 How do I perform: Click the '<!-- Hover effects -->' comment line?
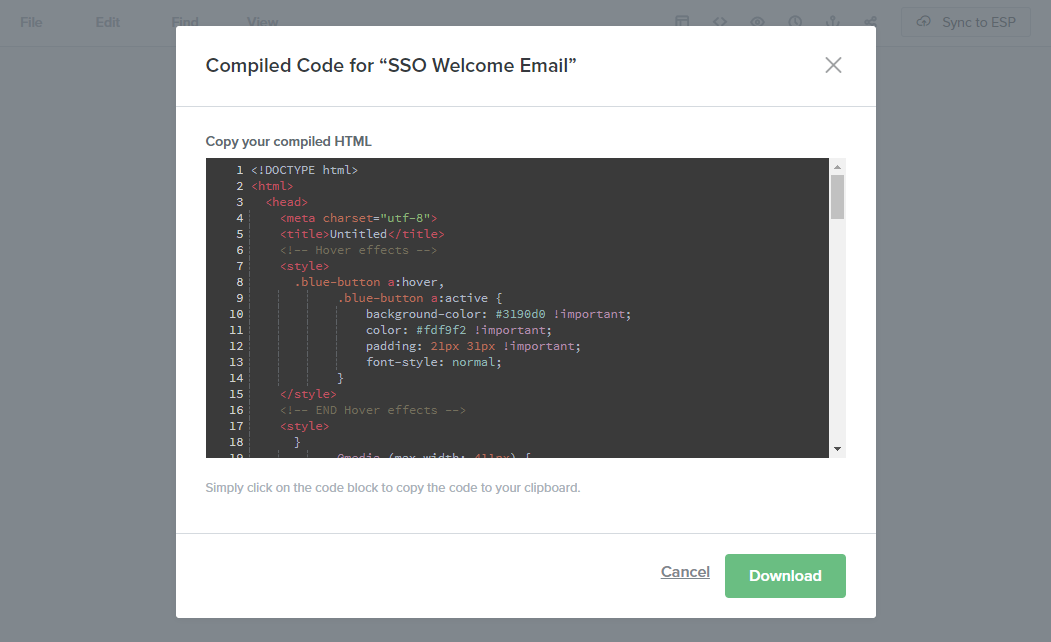[x=359, y=251]
